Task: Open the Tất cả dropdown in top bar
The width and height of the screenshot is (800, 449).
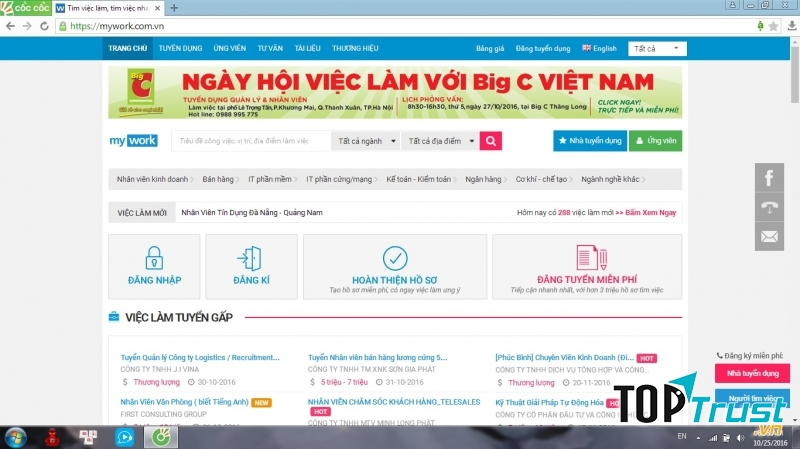Action: coord(657,48)
